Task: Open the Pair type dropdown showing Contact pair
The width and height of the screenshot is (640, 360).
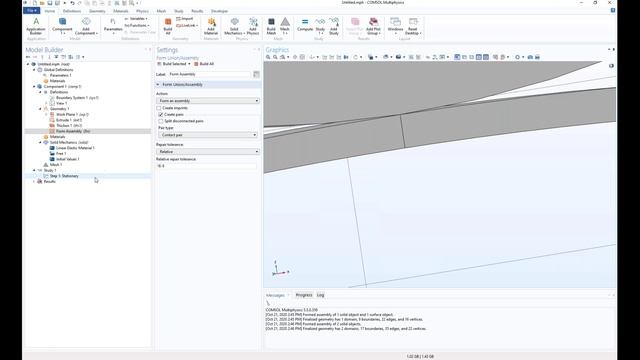Action: [208, 135]
